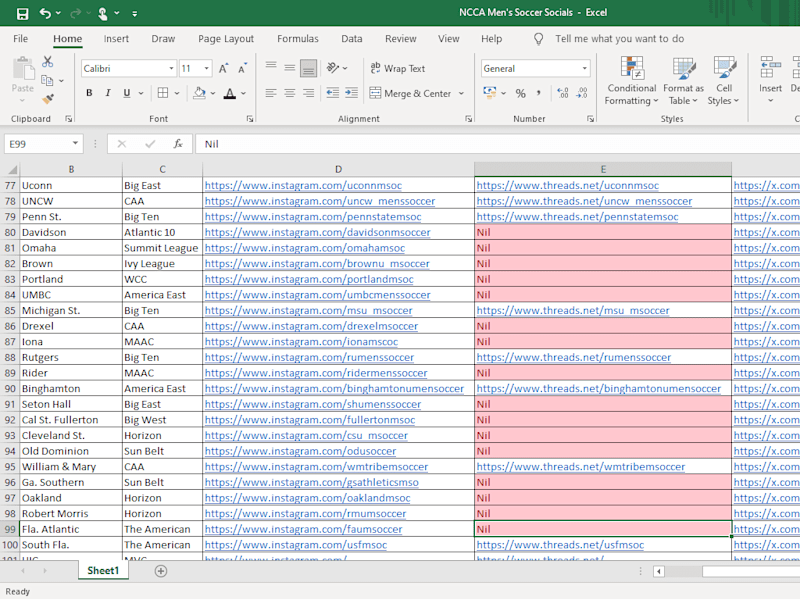Add a new sheet with plus icon

161,571
